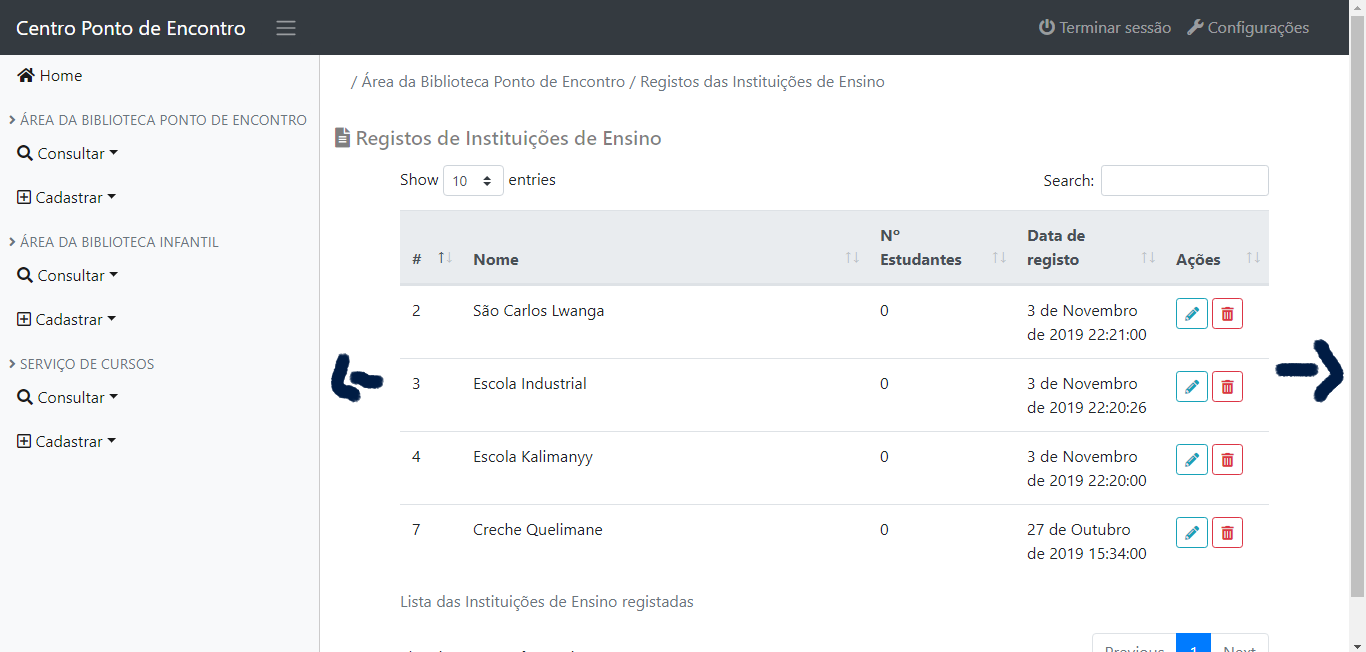Image resolution: width=1366 pixels, height=652 pixels.
Task: Edit Creche Quelimane via its pencil icon
Action: tap(1191, 532)
